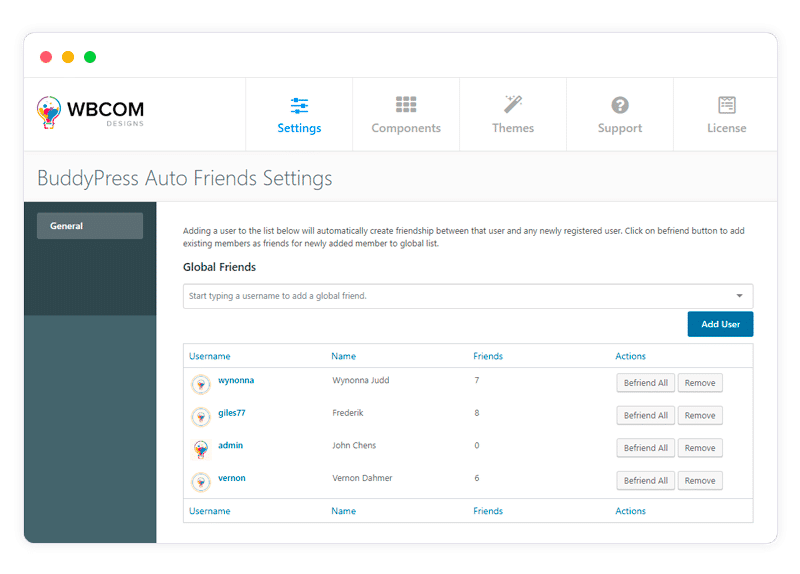Go to the Themes tab label
Viewport: 800px width, 574px height.
(x=513, y=128)
